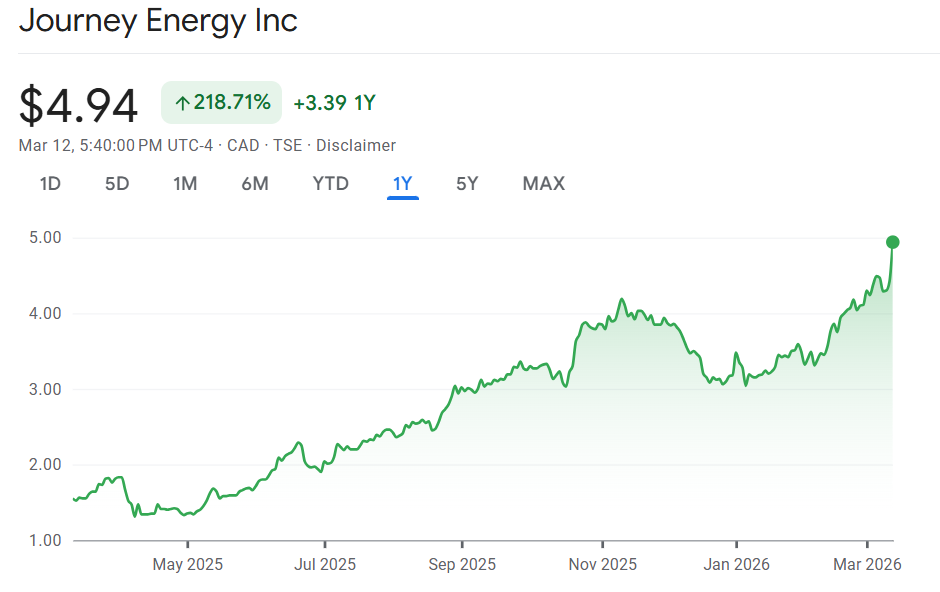Click the Sep 2025 axis label

click(x=462, y=565)
